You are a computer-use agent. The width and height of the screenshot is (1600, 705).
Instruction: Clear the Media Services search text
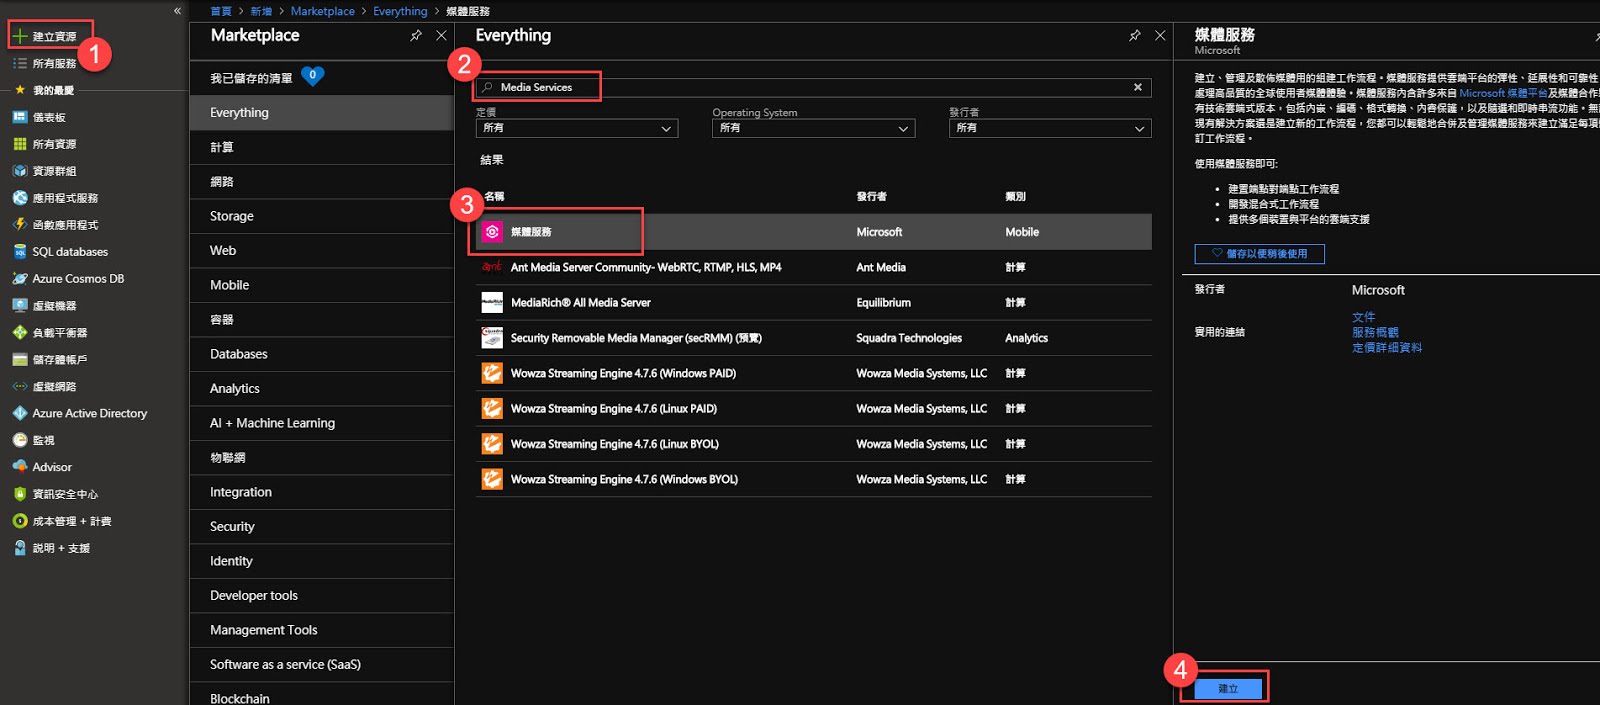coord(1138,87)
